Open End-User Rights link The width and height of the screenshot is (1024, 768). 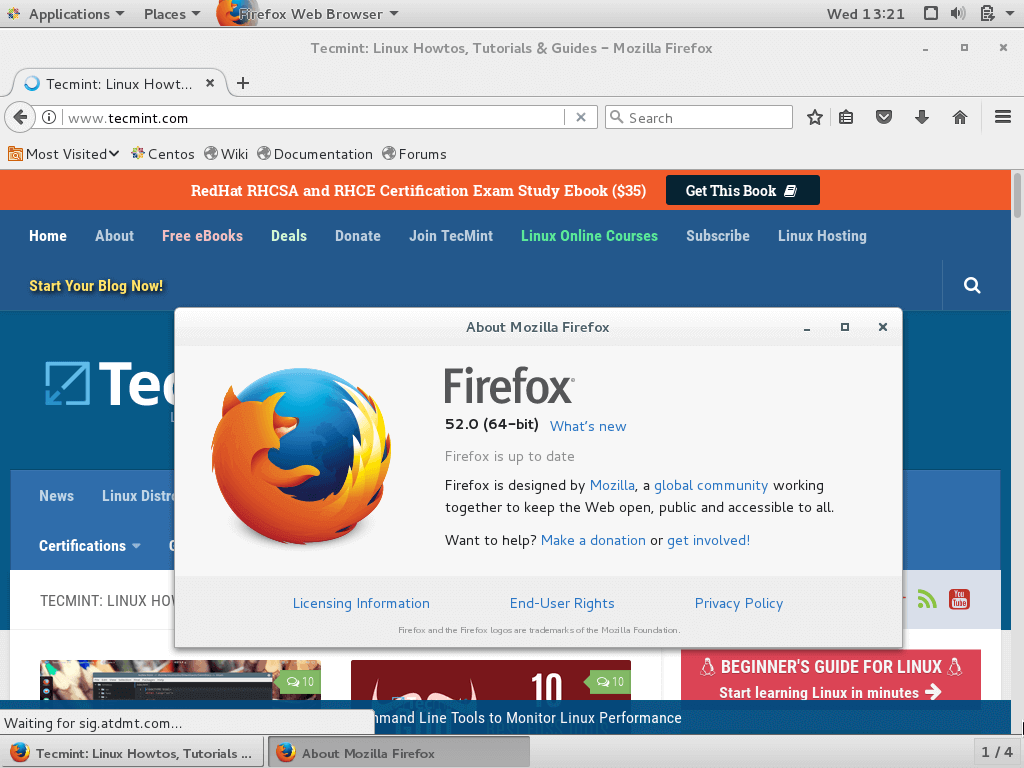pyautogui.click(x=562, y=603)
